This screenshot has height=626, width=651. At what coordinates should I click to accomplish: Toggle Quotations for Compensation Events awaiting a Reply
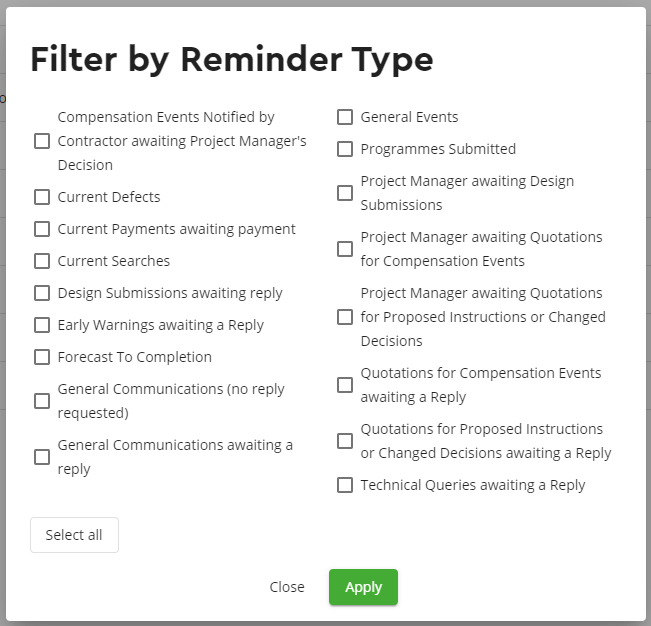(x=345, y=385)
